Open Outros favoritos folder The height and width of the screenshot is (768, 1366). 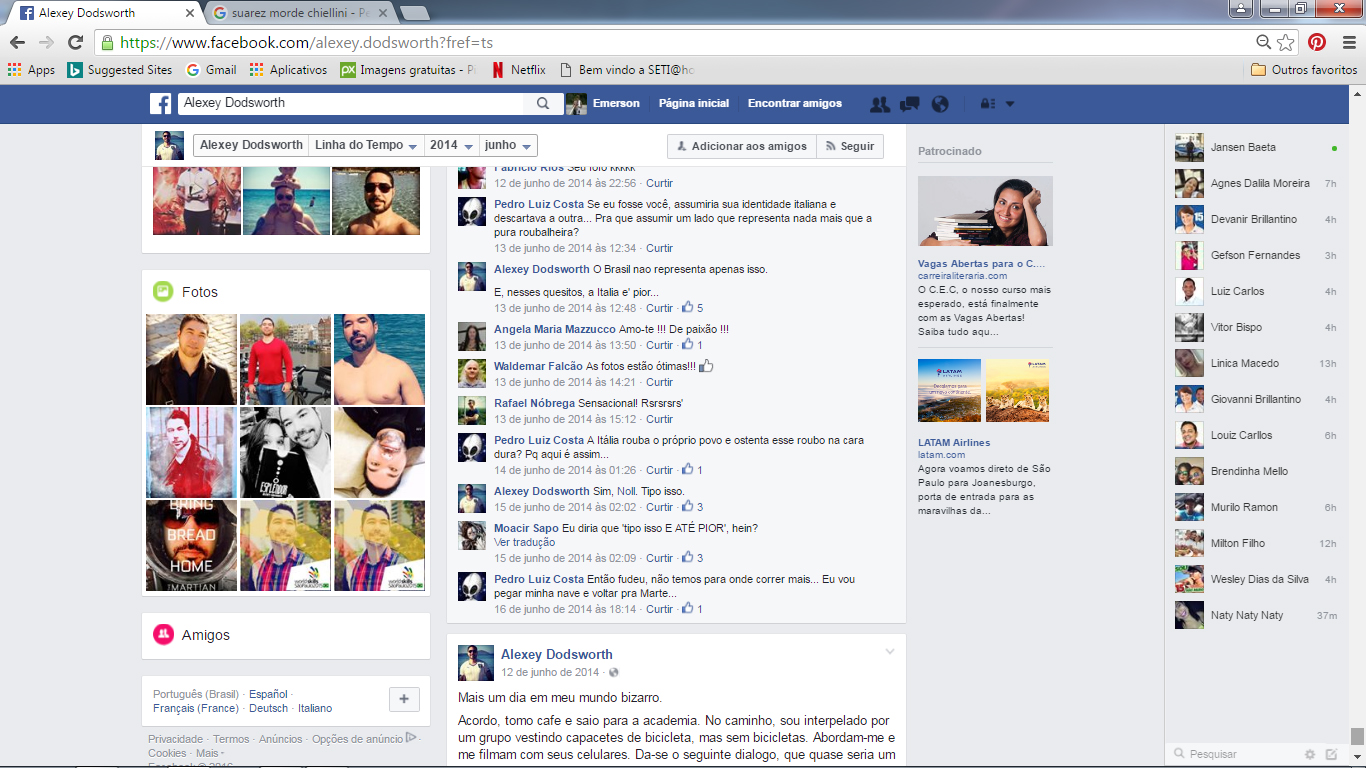click(1304, 70)
